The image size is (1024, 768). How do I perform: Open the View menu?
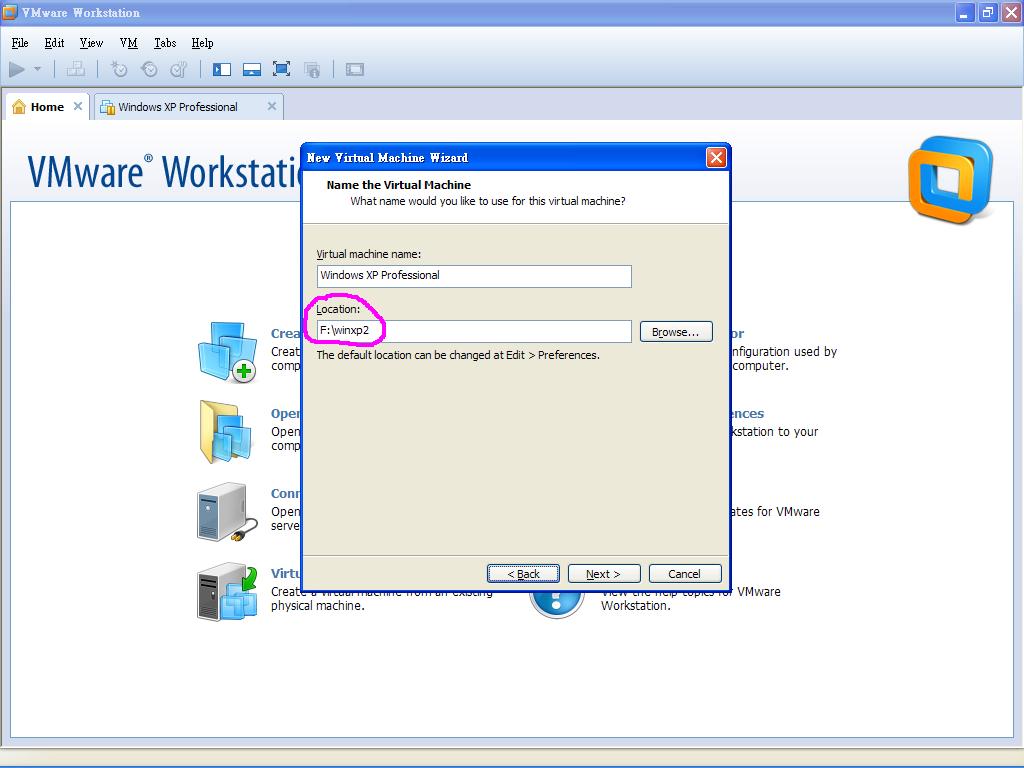(91, 43)
